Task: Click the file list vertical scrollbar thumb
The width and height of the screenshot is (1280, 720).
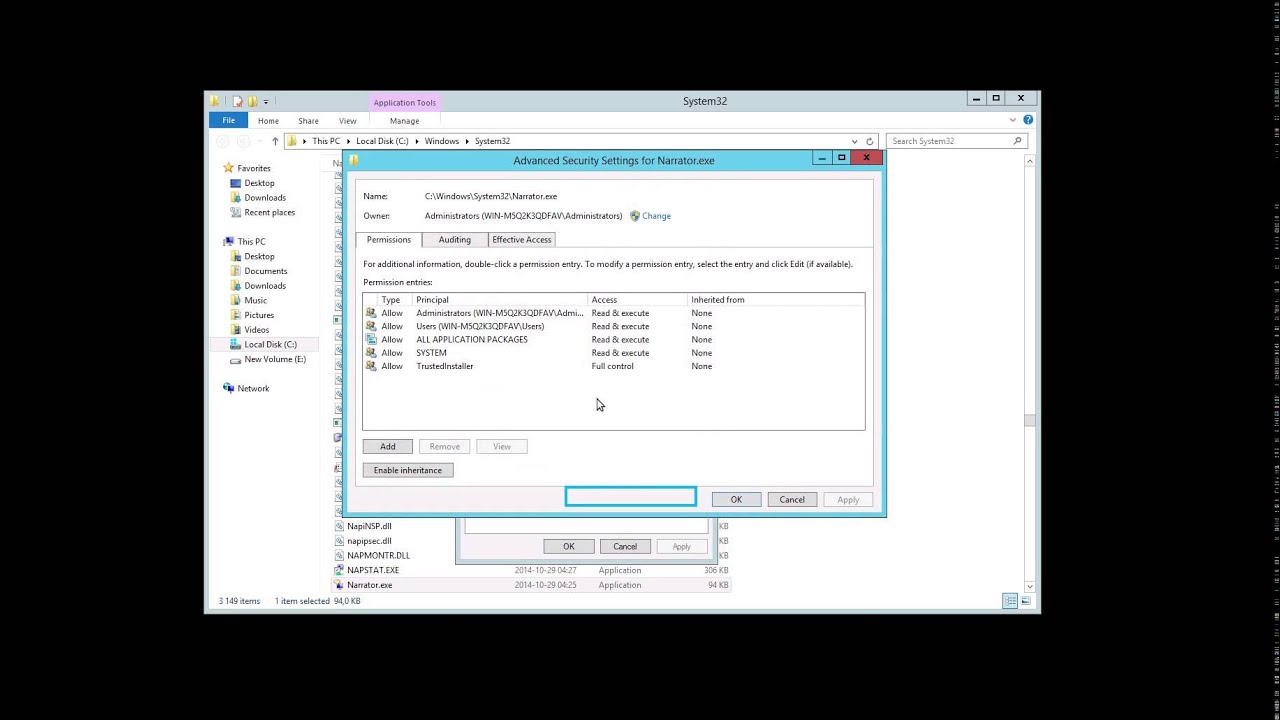Action: [x=1030, y=421]
